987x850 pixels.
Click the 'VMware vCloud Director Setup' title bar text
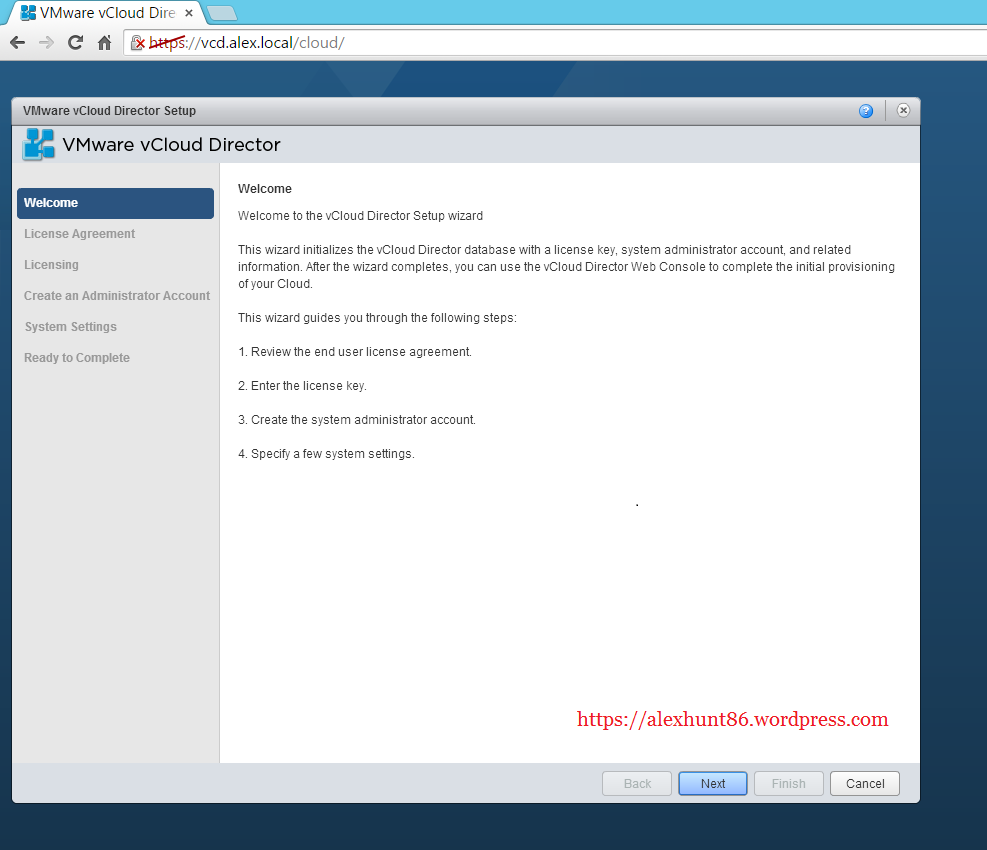coord(110,111)
